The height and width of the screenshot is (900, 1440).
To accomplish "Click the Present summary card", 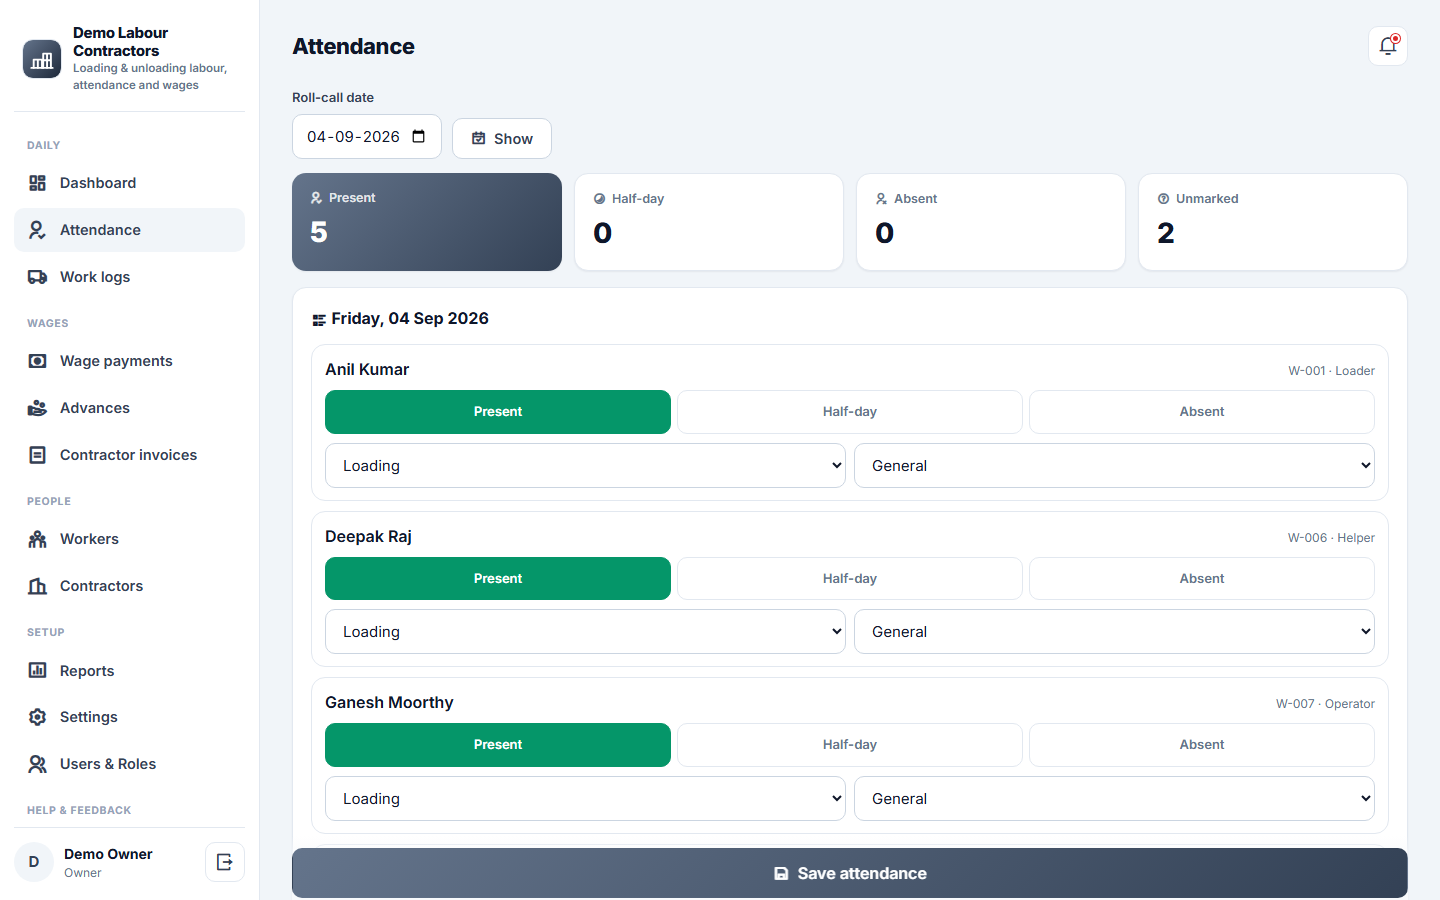I will coord(427,222).
